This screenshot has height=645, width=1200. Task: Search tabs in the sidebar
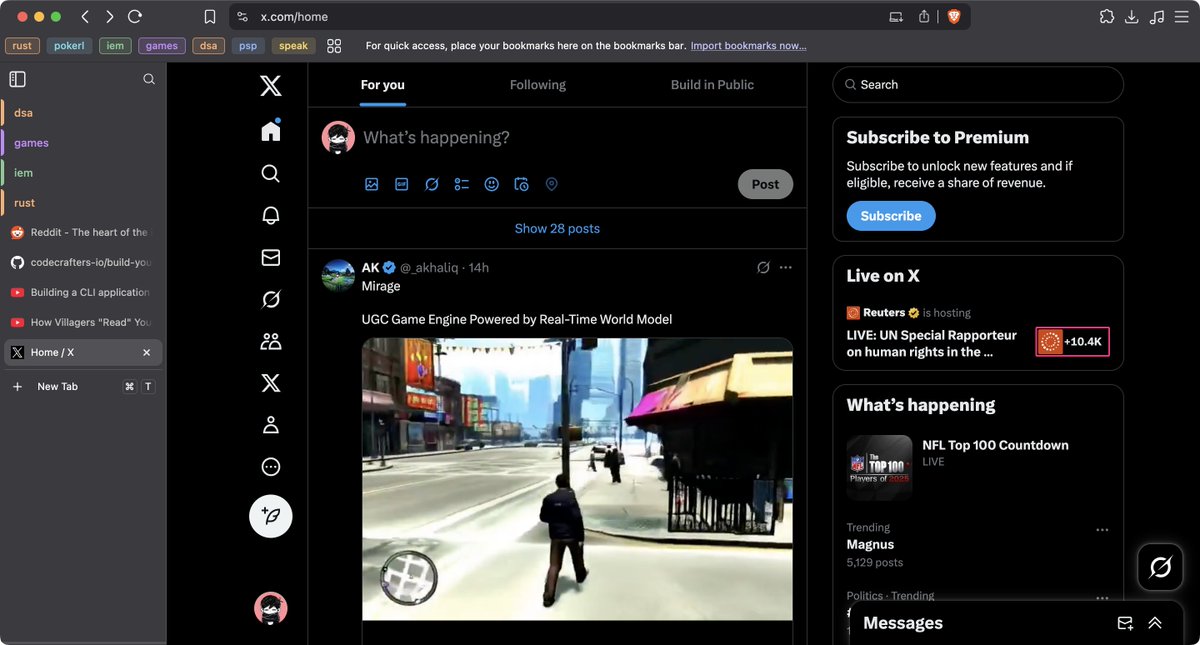tap(149, 79)
